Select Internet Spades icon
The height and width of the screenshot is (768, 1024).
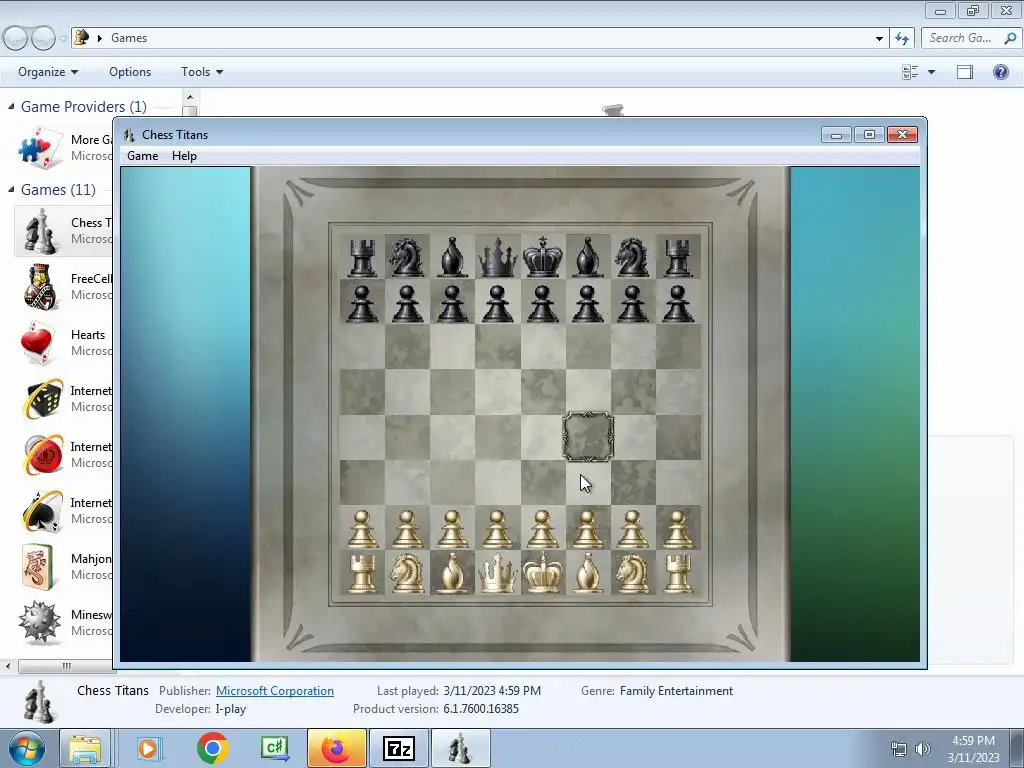[42, 511]
